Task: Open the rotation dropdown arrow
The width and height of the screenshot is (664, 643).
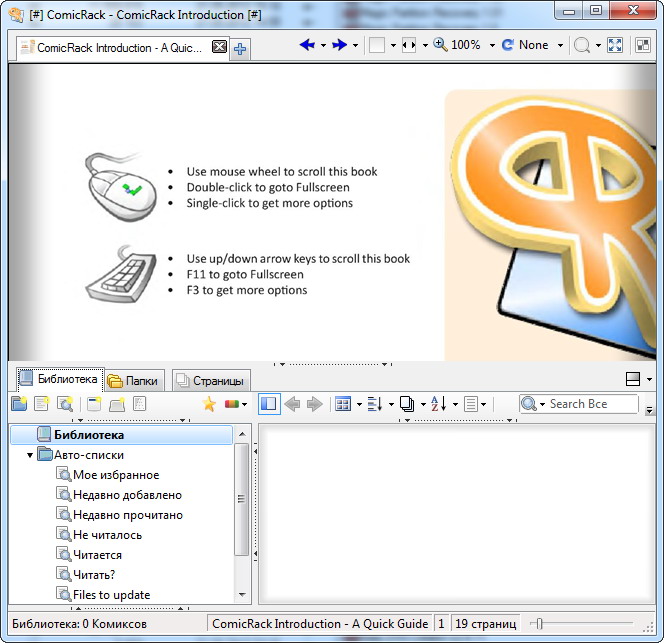Action: tap(560, 45)
